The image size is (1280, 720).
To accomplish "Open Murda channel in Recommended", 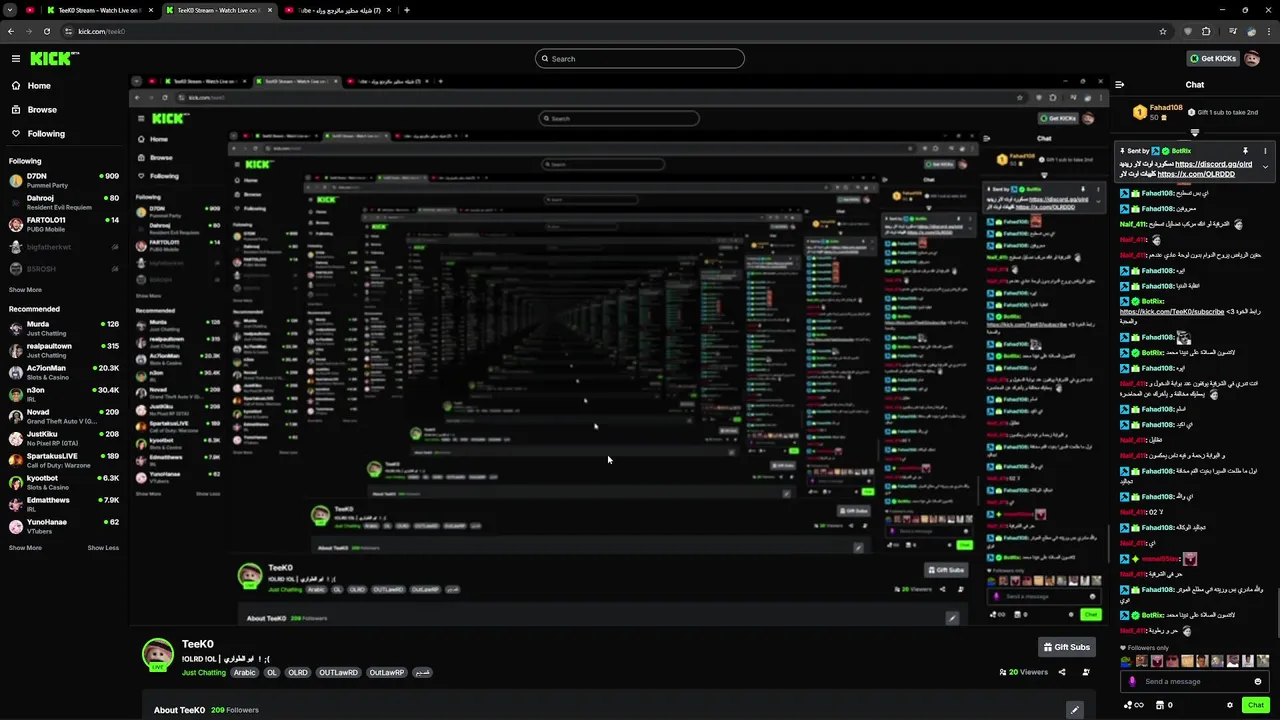I will pos(64,328).
